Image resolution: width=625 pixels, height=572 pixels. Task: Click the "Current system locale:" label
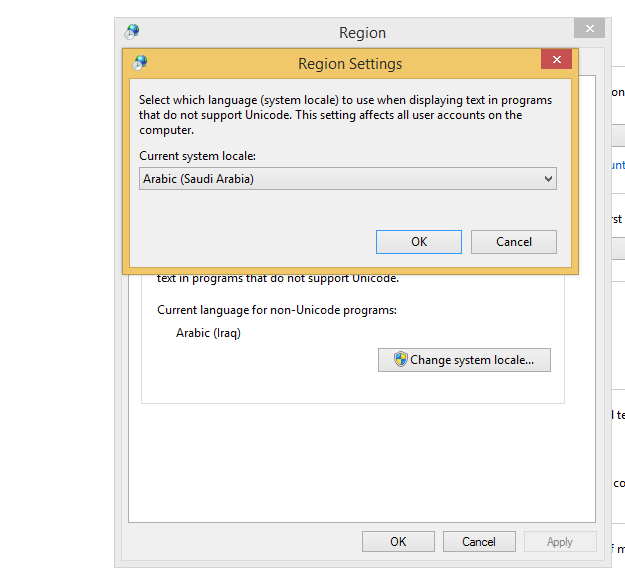pos(197,155)
